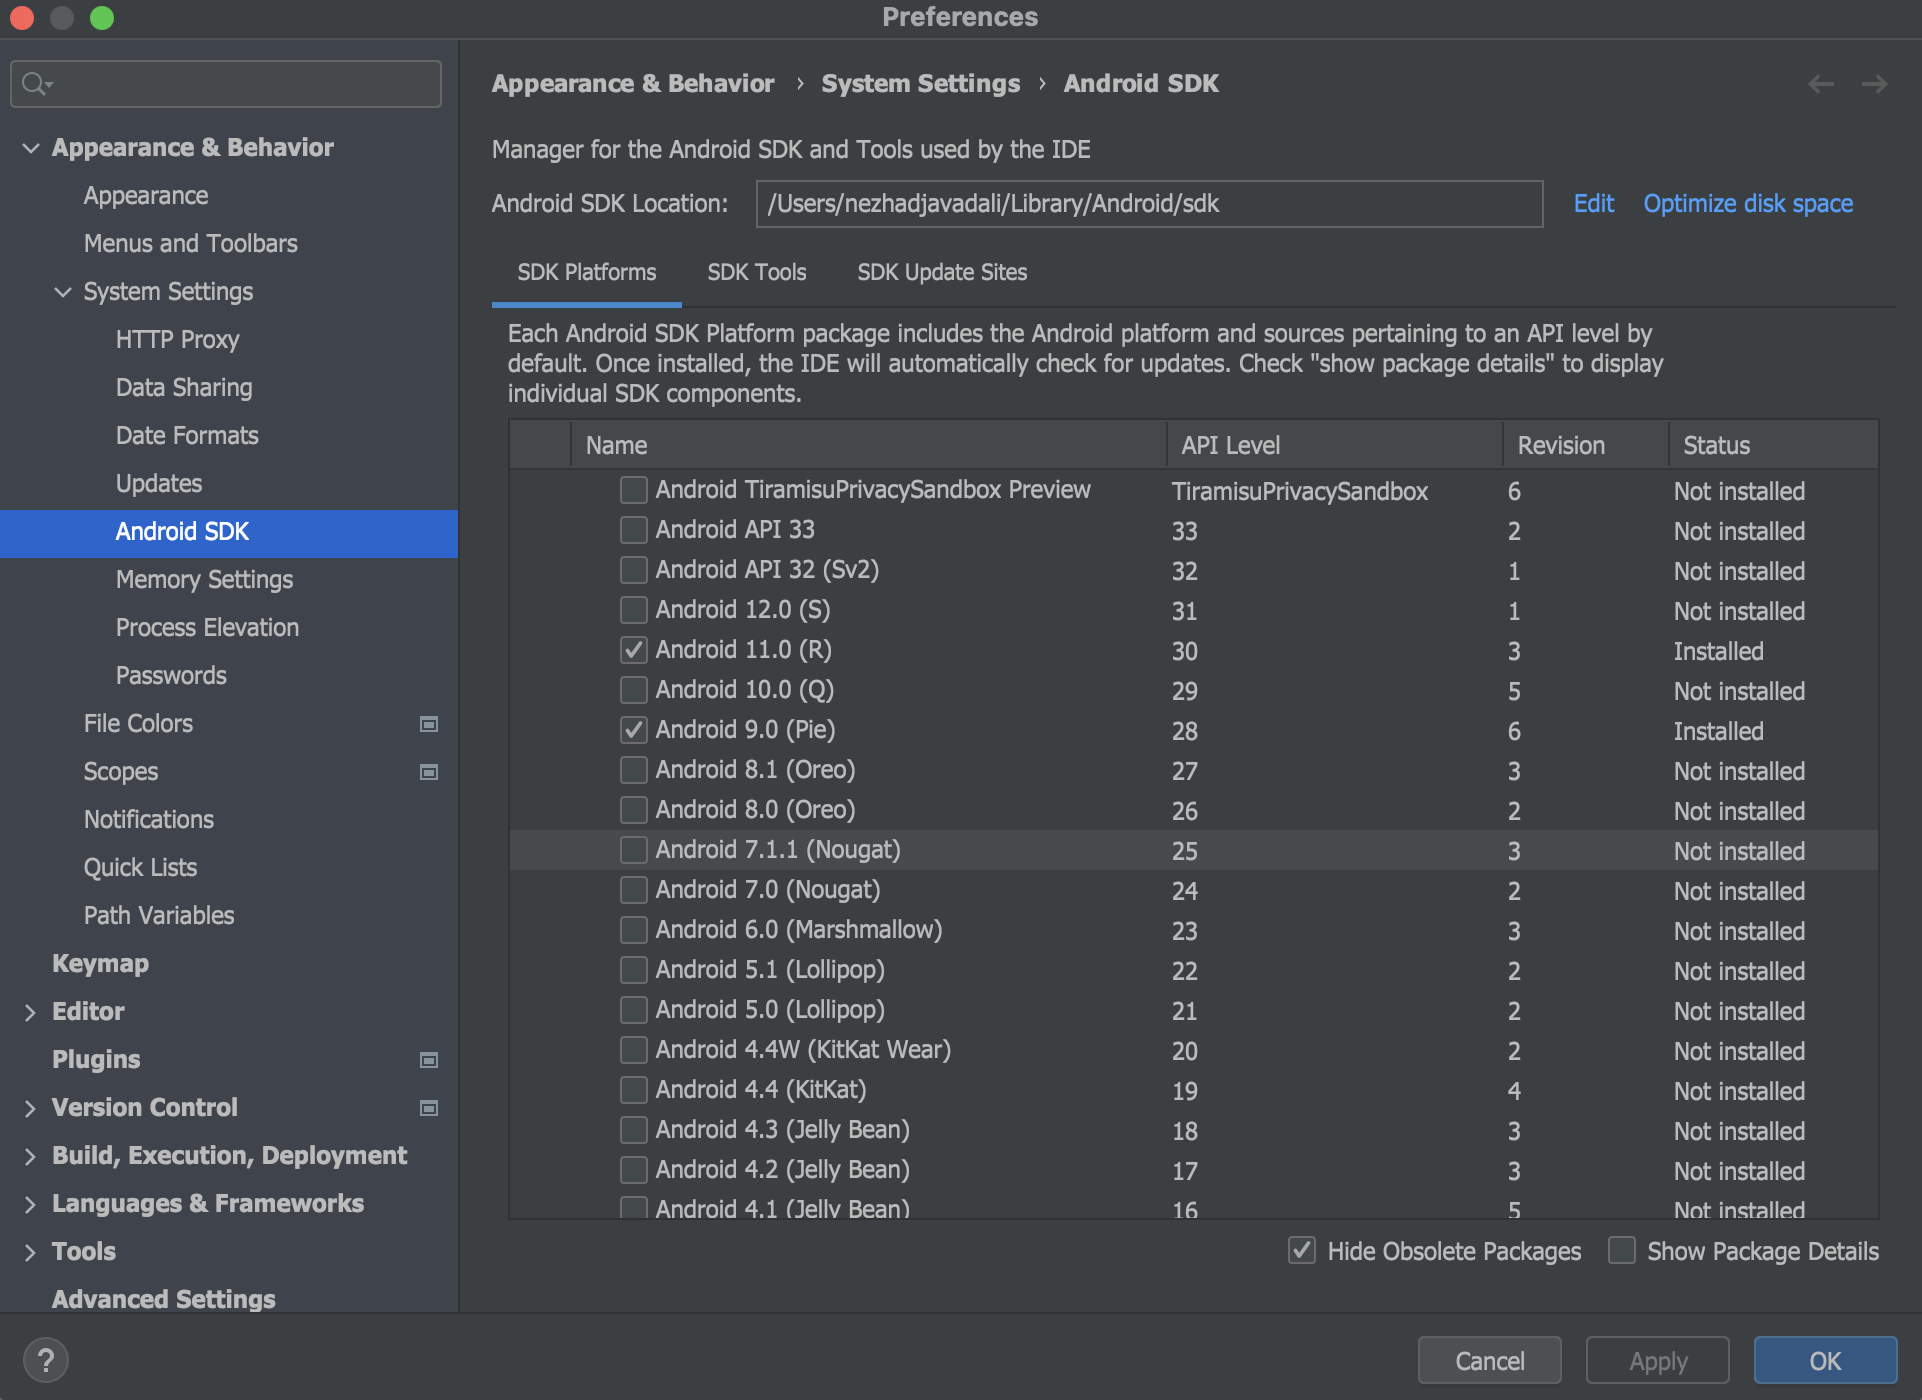The image size is (1922, 1400).
Task: Select the Android 4.4W (KitKat Wear) row name
Action: point(803,1050)
